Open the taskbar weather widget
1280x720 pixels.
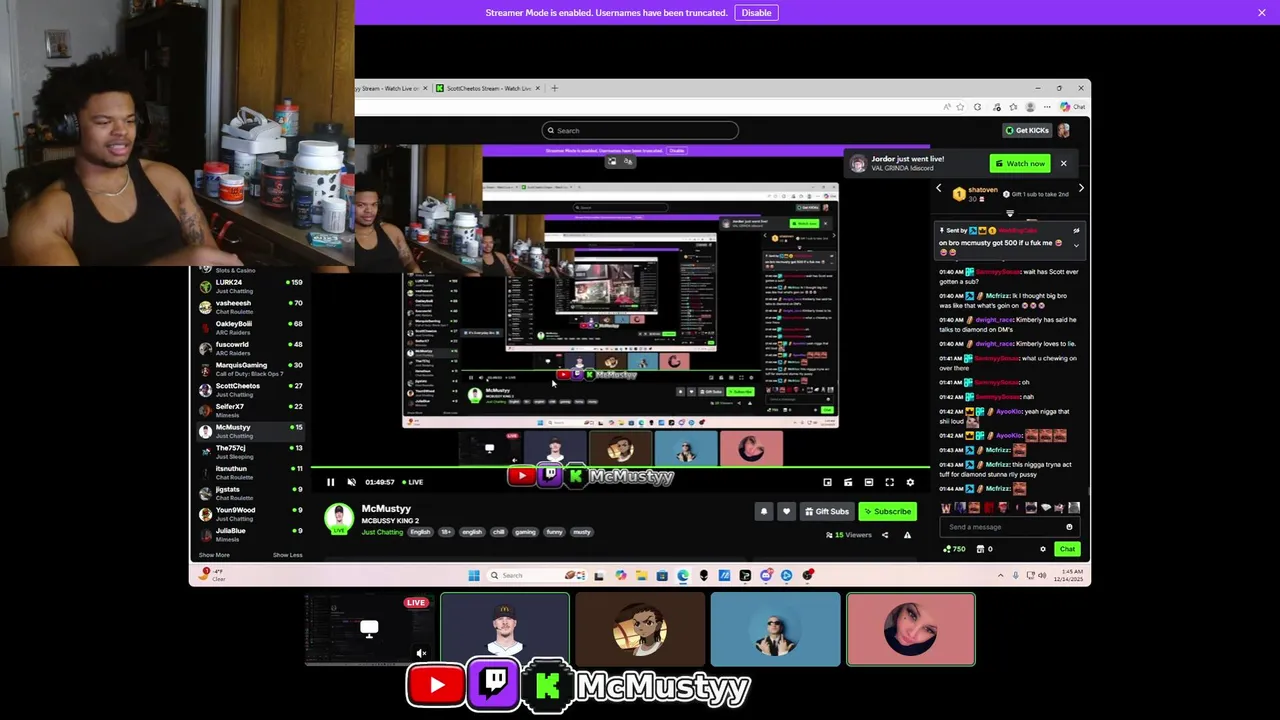[x=214, y=574]
